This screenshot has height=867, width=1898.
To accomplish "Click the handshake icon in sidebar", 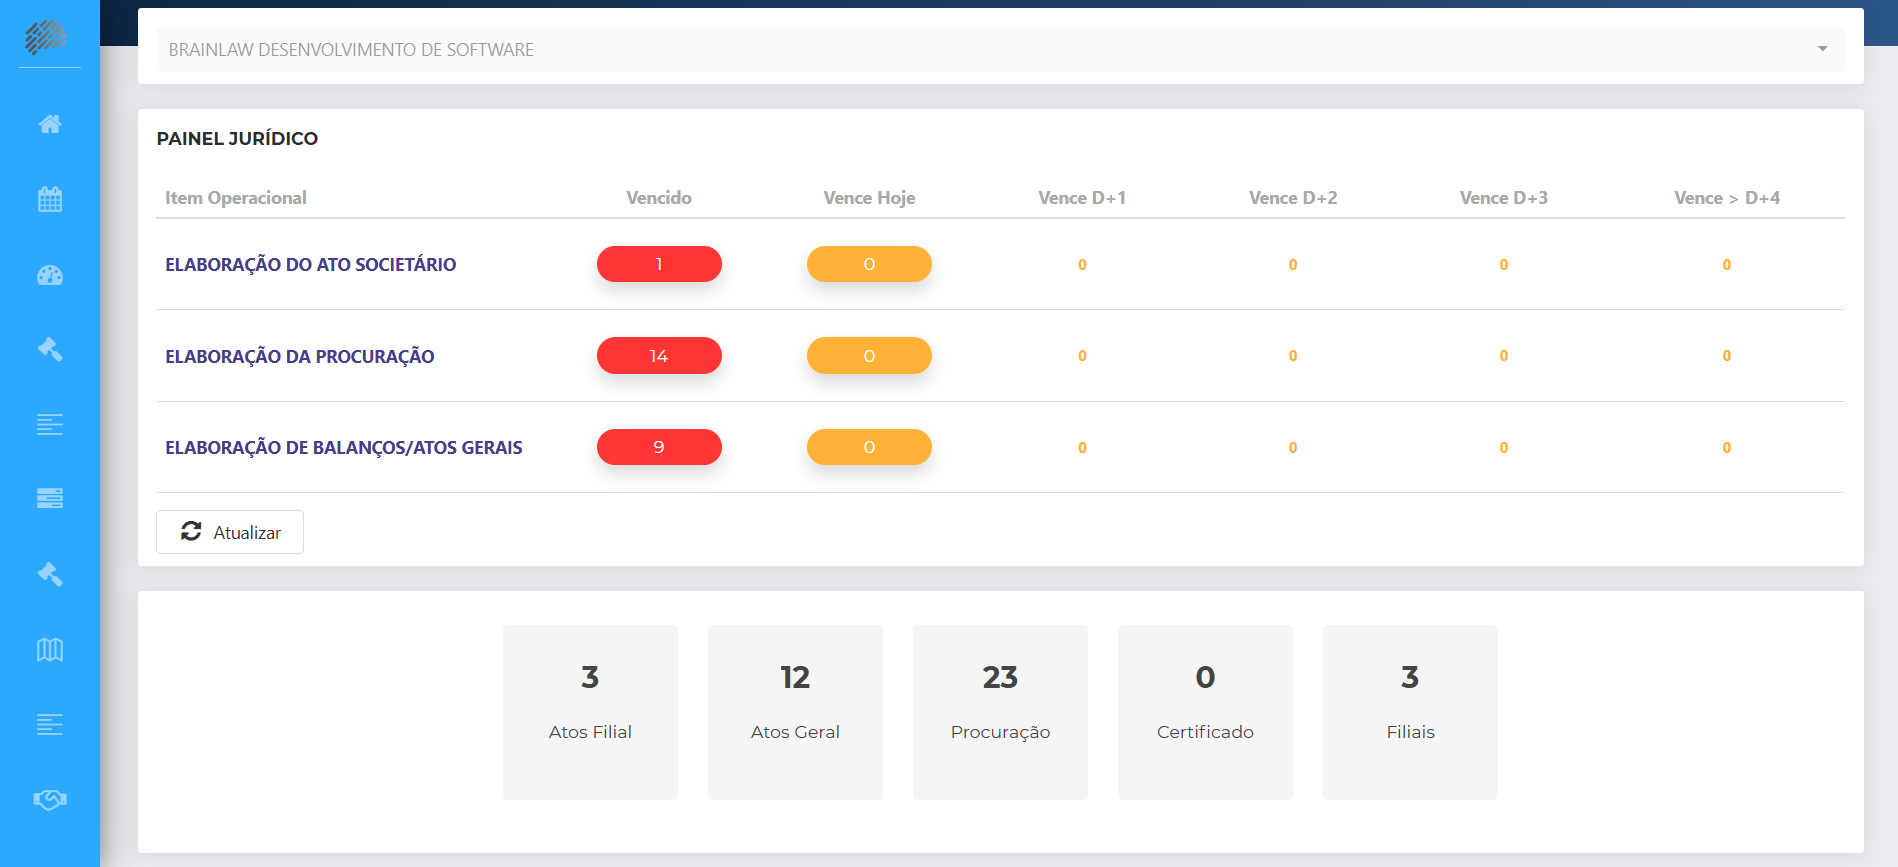I will (x=50, y=799).
